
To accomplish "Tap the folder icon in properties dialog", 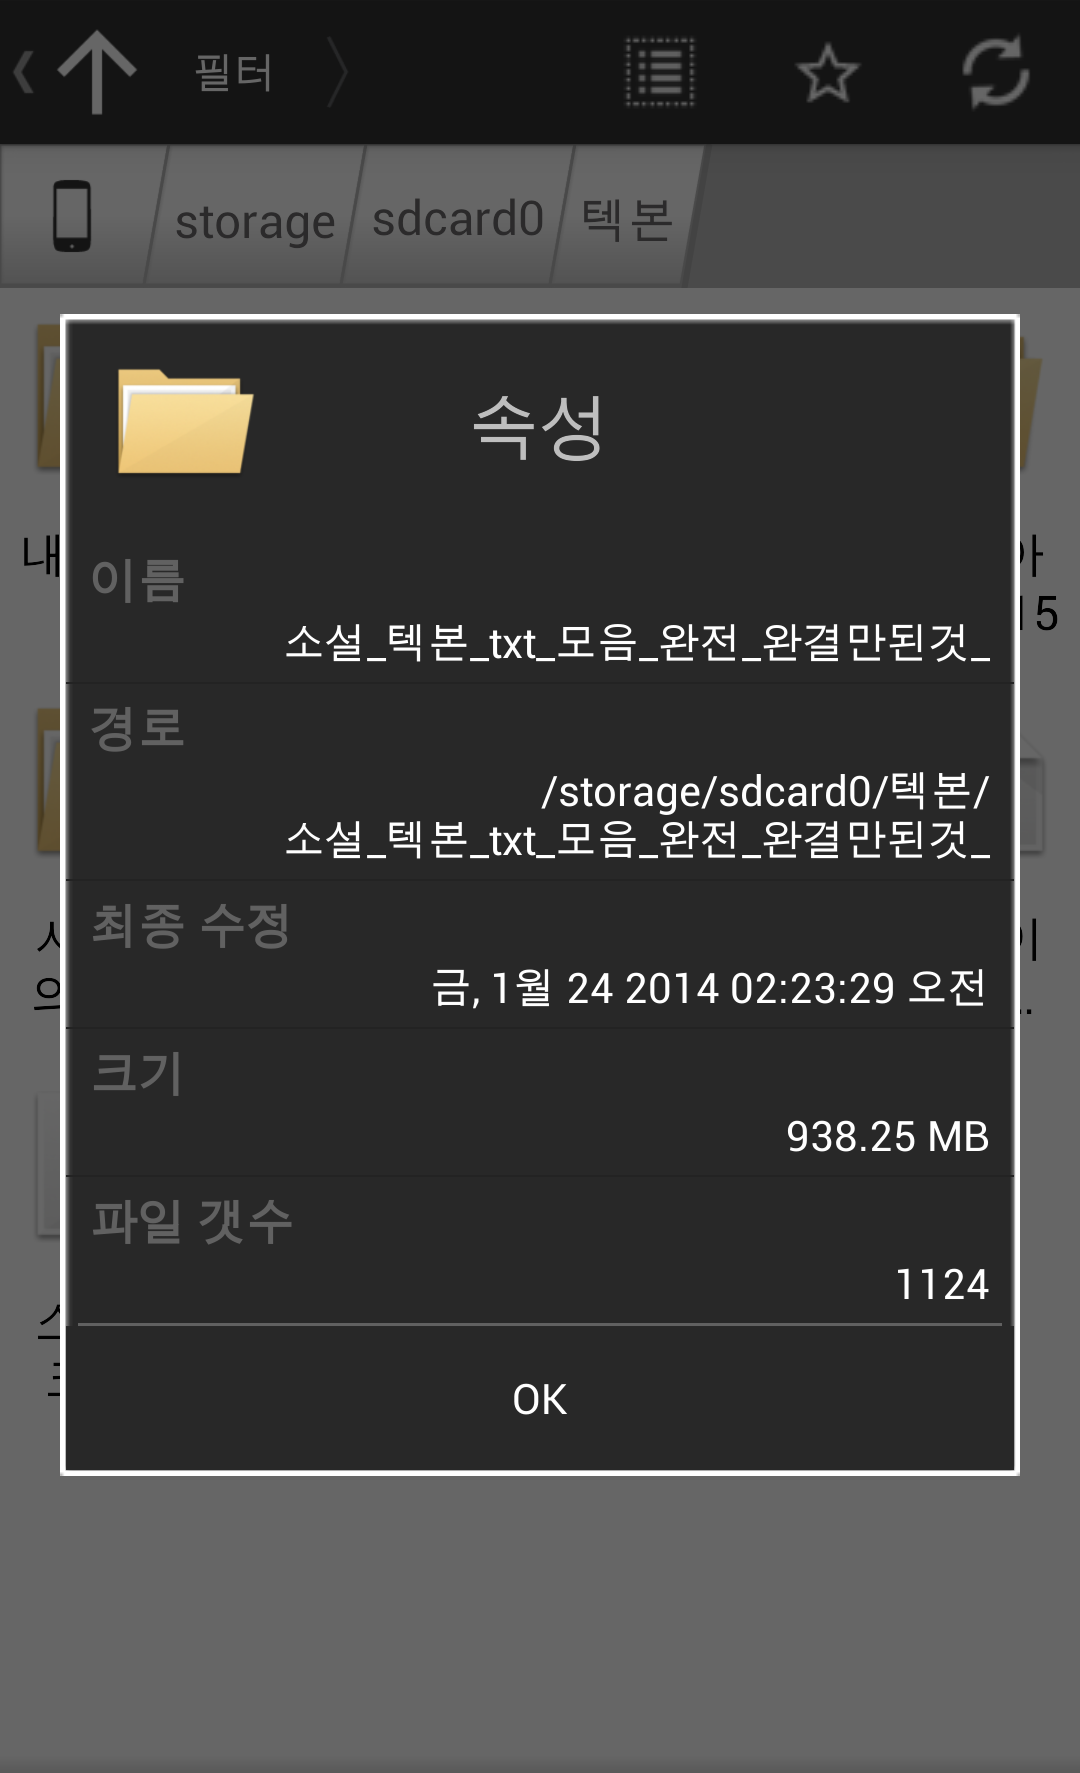I will pyautogui.click(x=184, y=421).
